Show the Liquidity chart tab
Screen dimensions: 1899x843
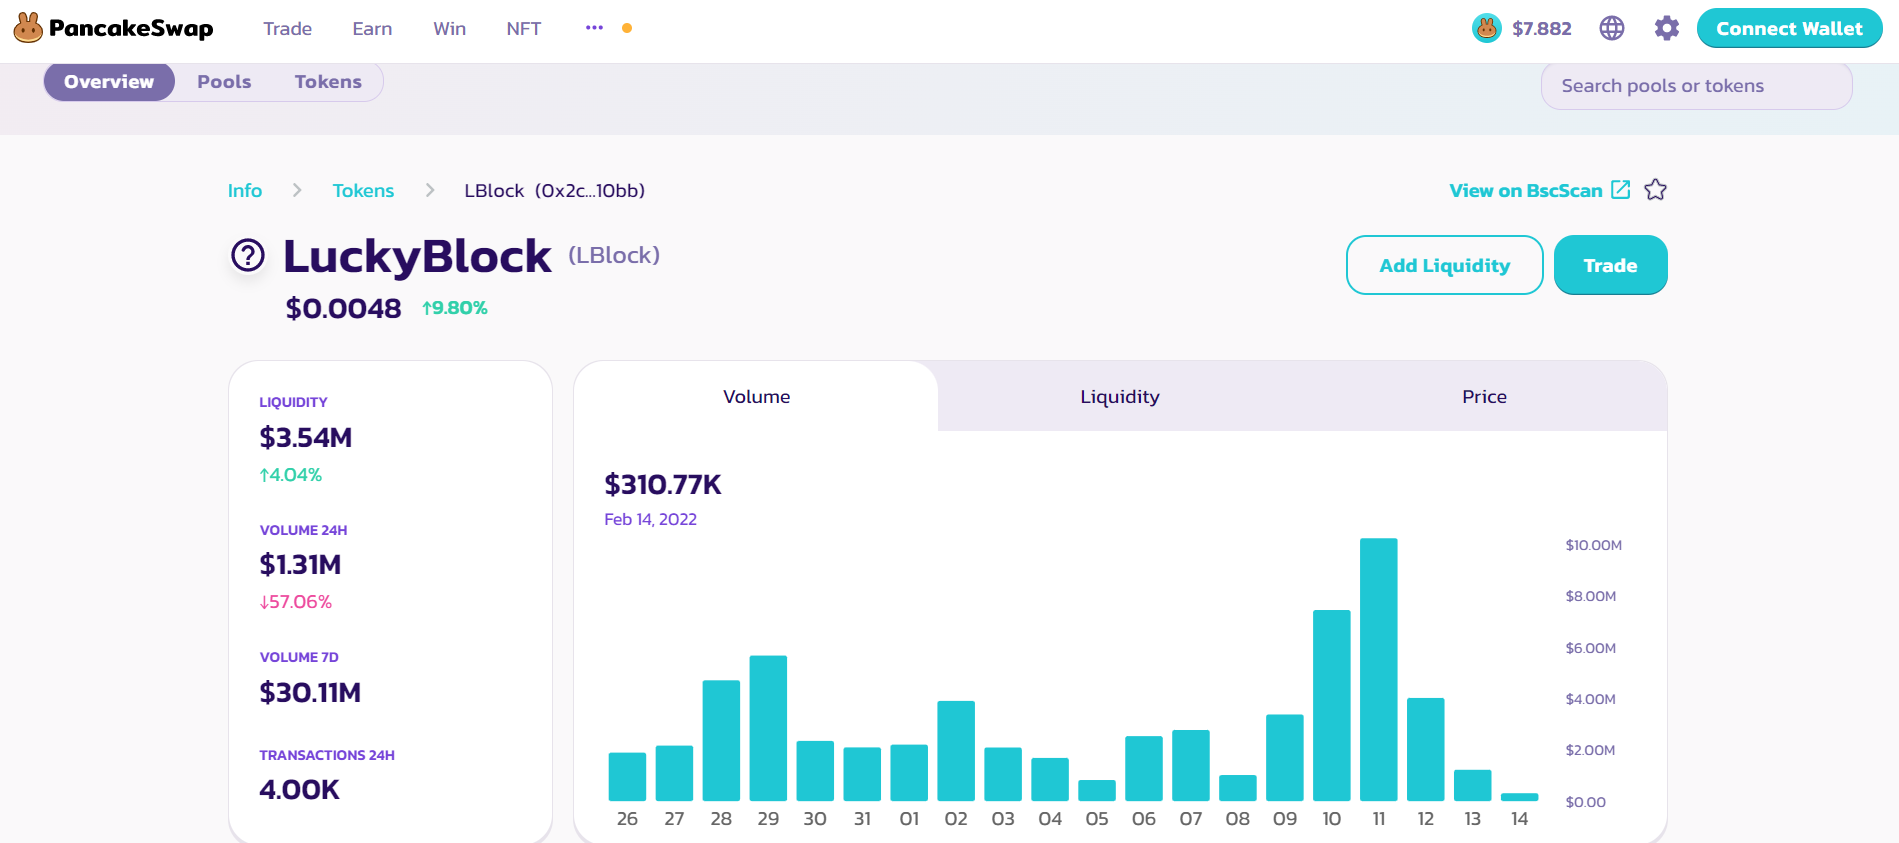1120,397
